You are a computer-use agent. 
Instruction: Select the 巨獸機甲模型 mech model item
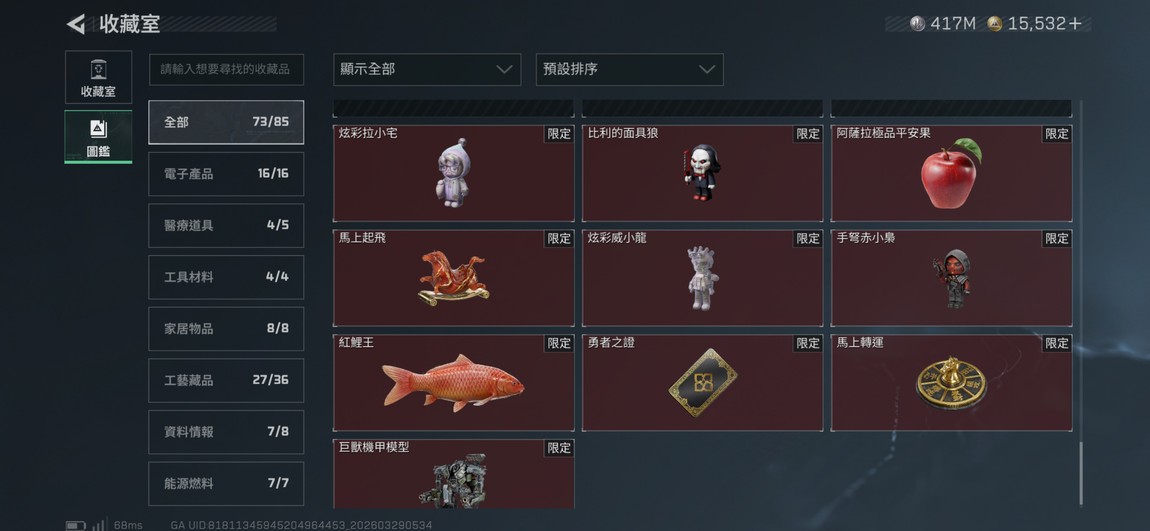453,474
